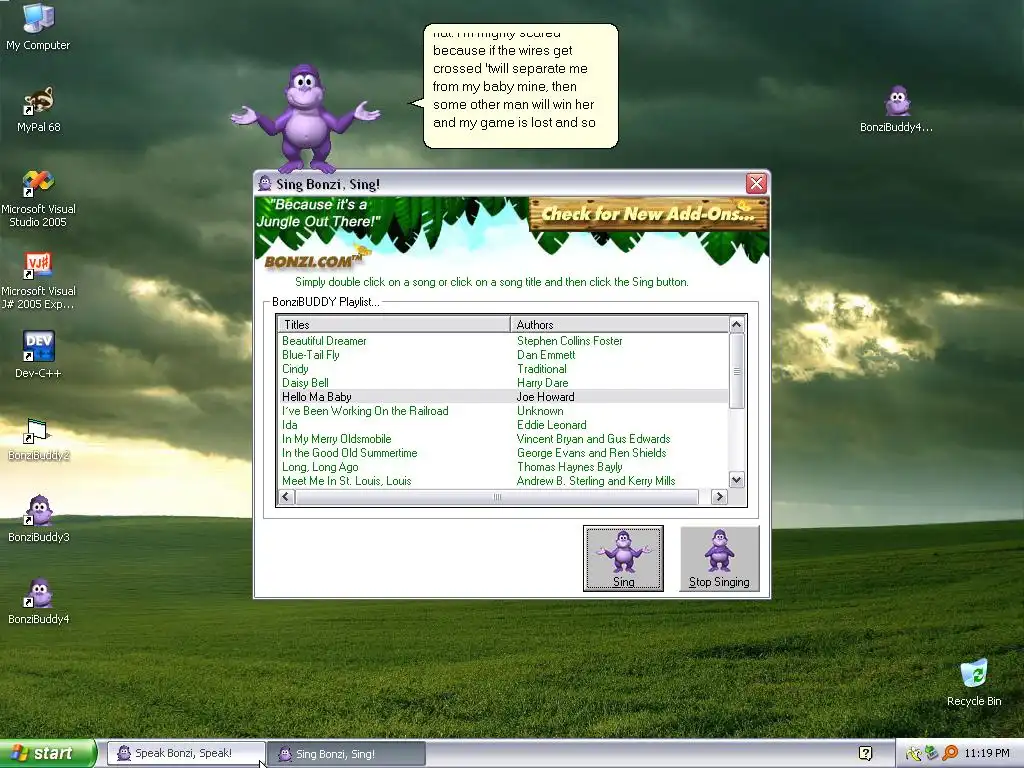Click author Dan Emmett
1024x768 pixels.
(x=546, y=355)
